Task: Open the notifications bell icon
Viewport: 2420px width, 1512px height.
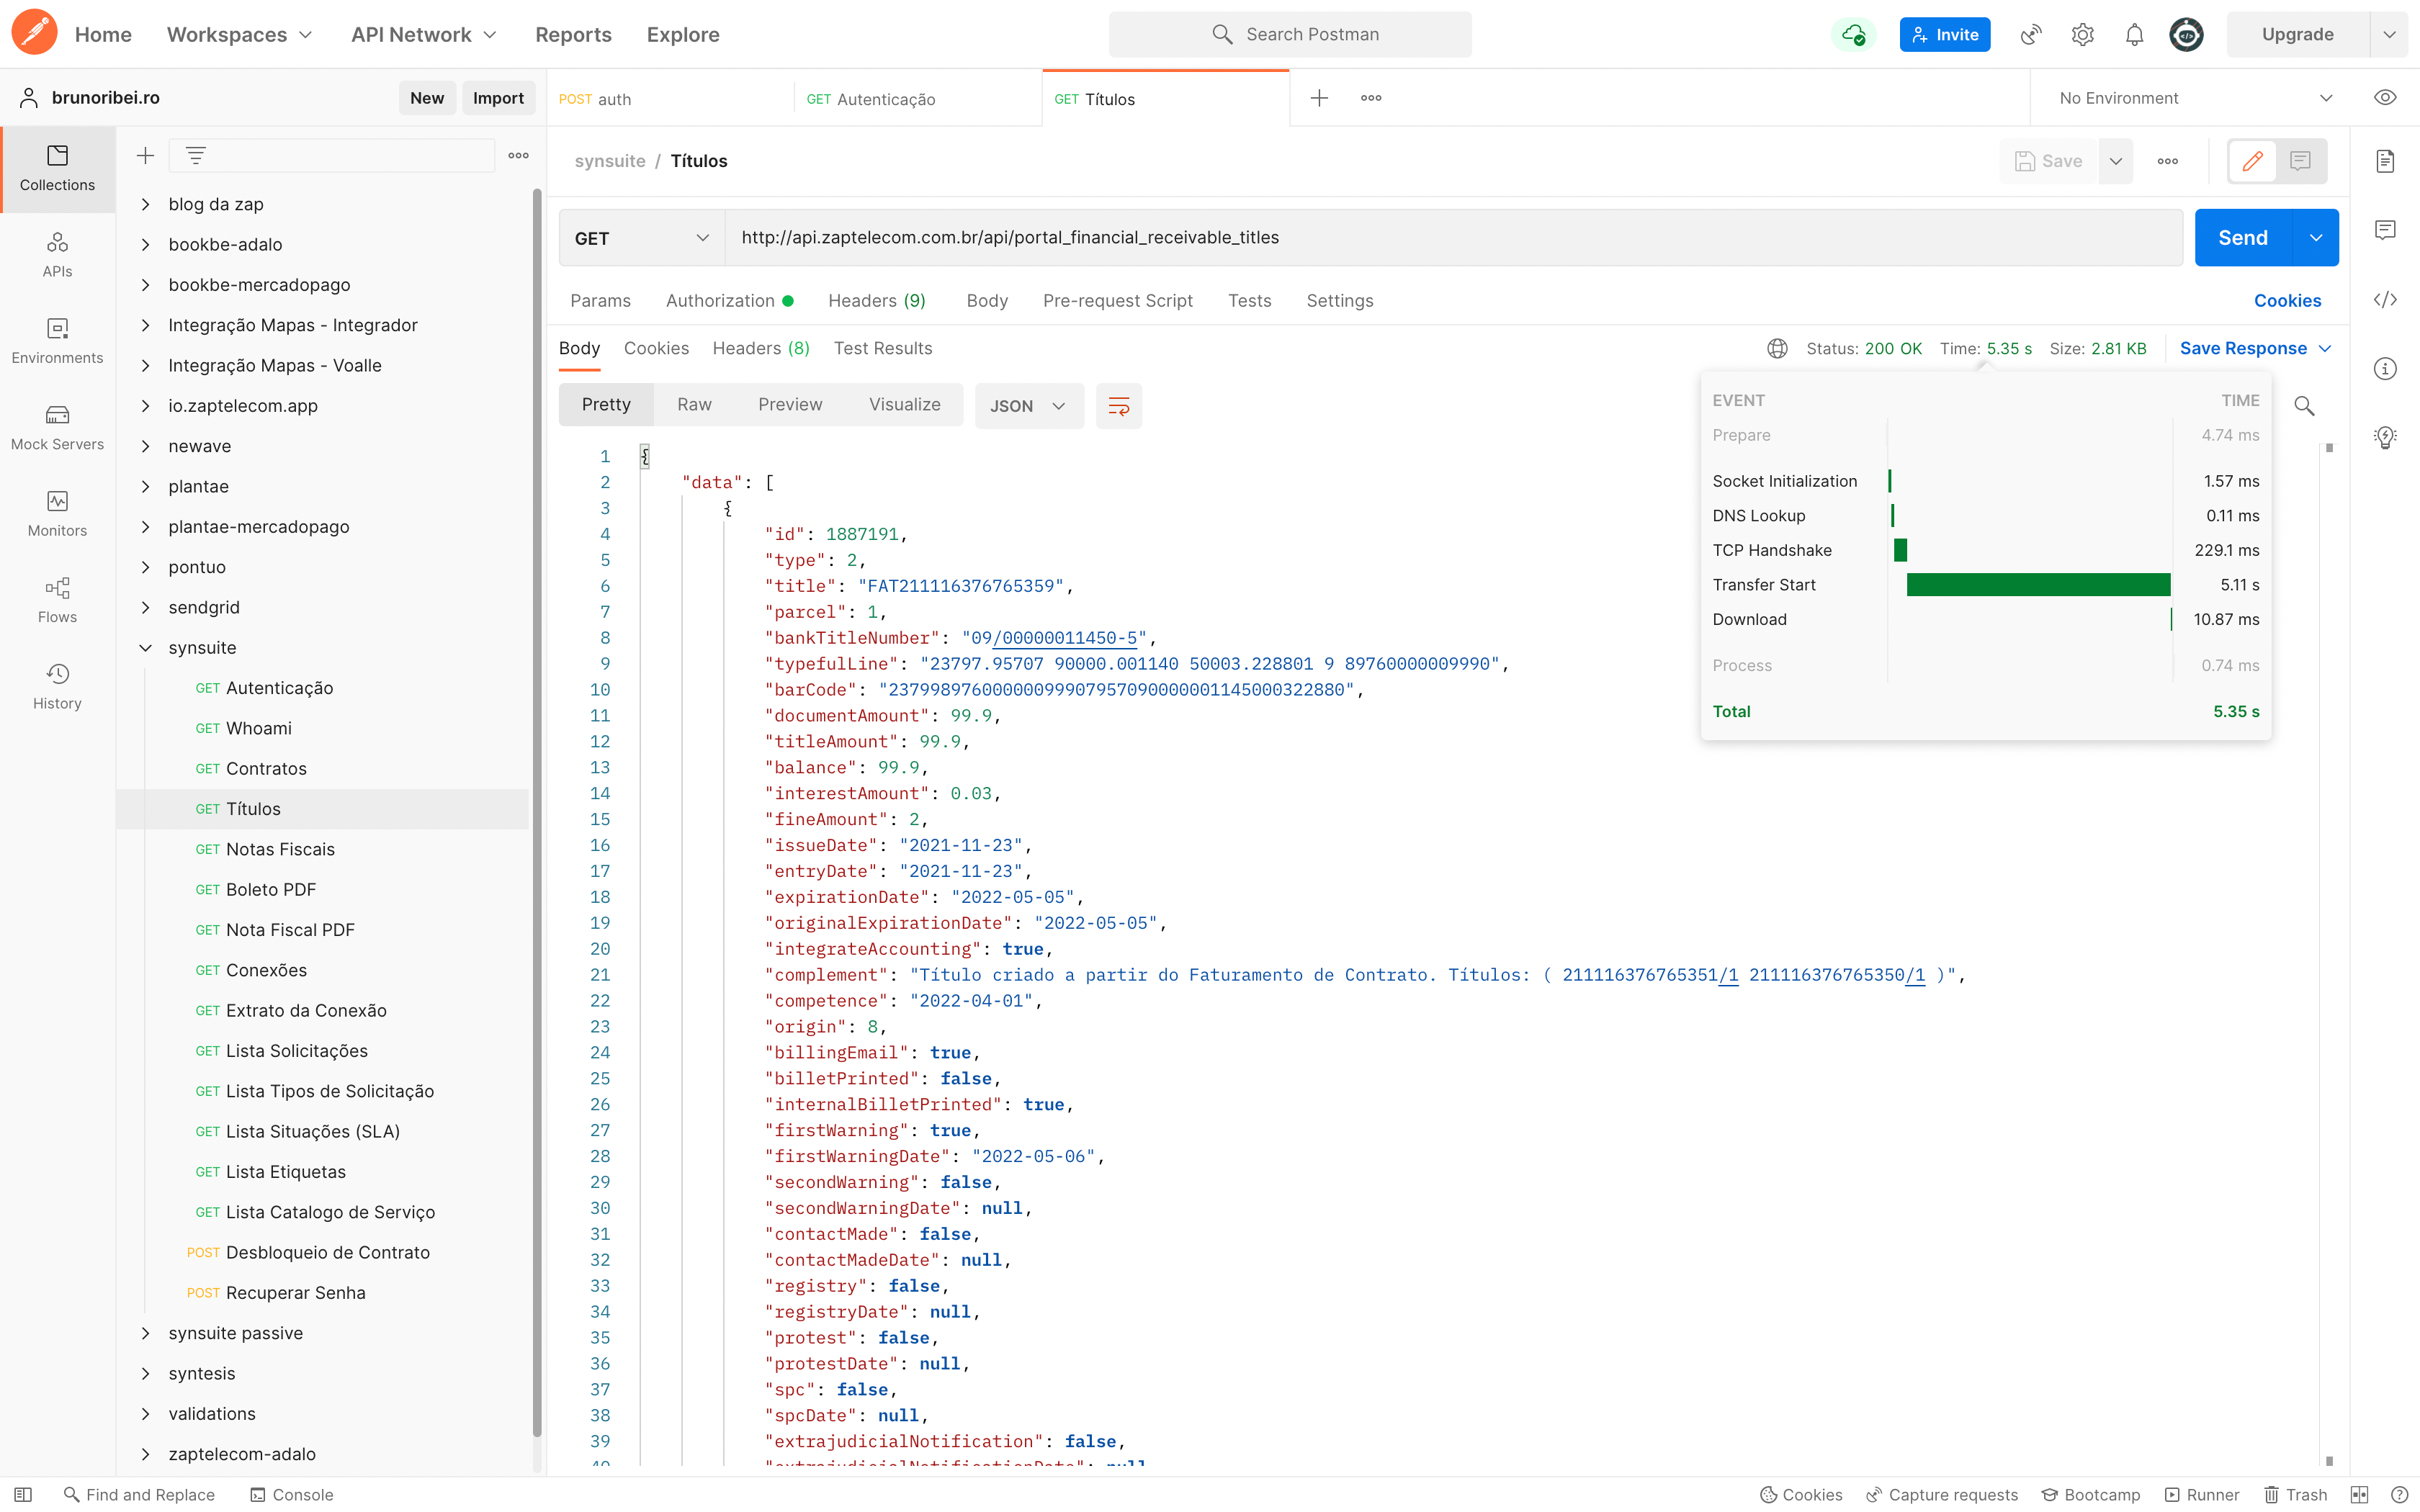Action: (x=2134, y=35)
